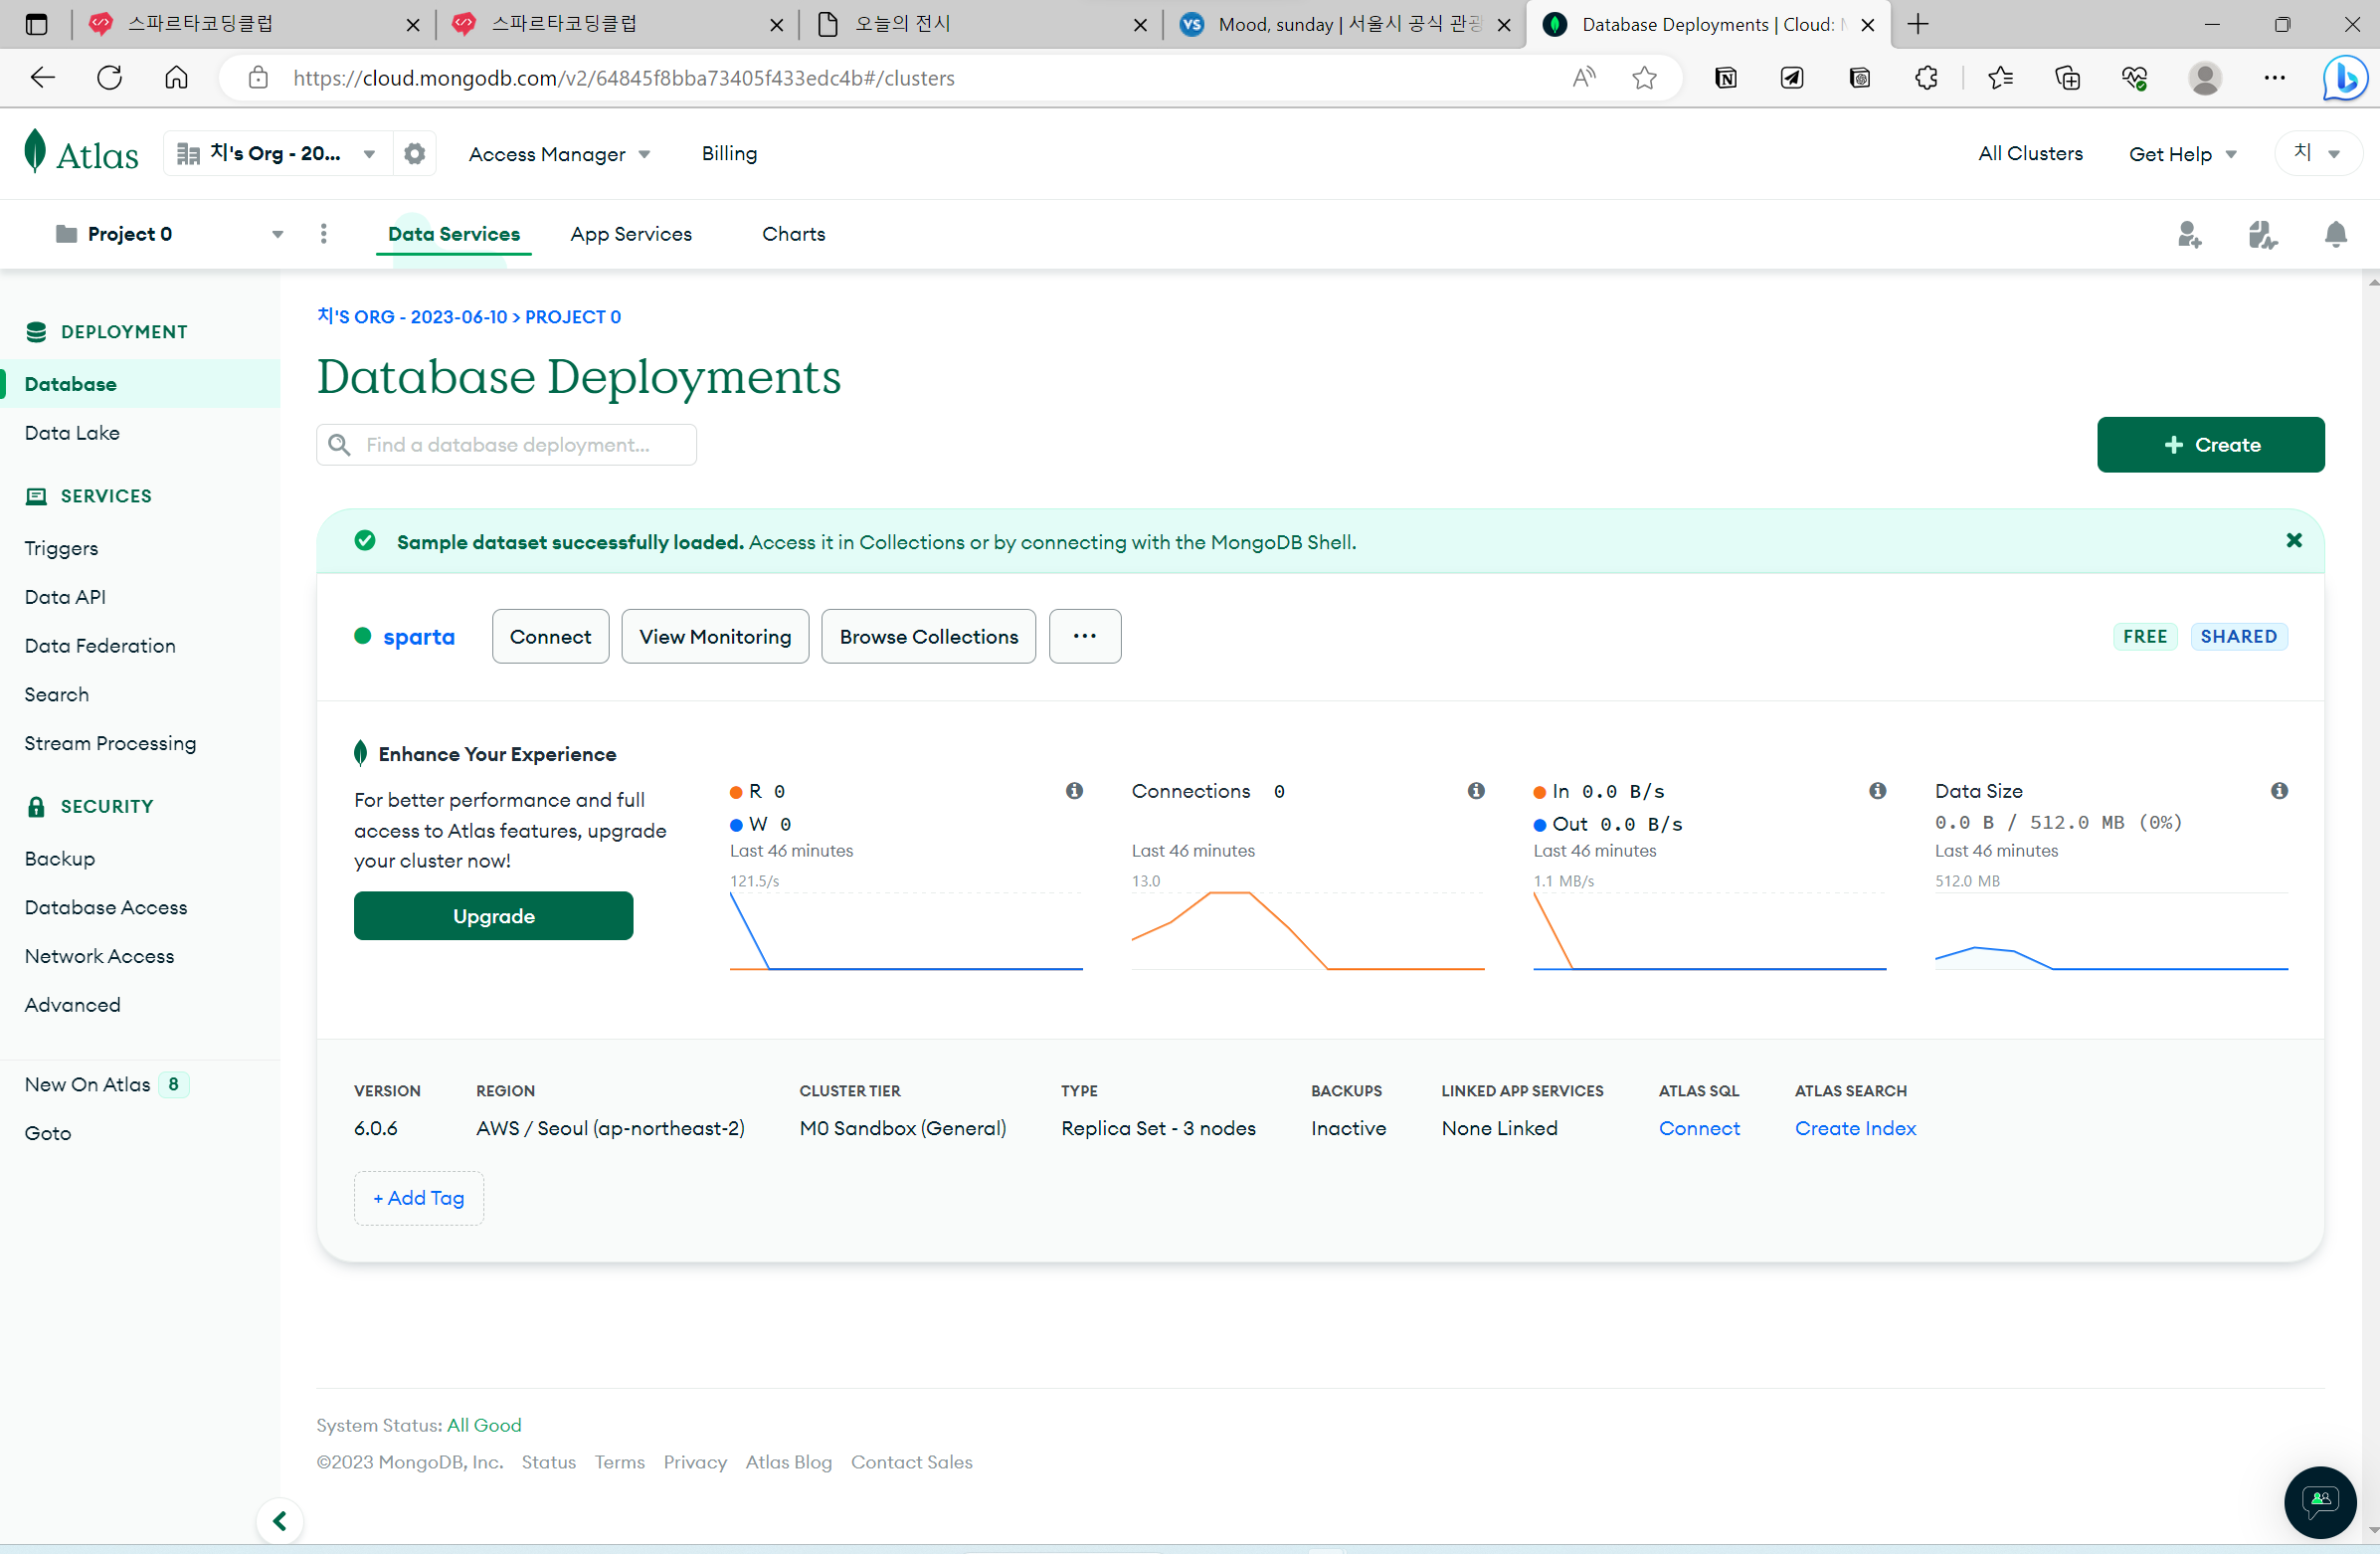The height and width of the screenshot is (1554, 2380).
Task: Open alerts bell icon
Action: pos(2335,234)
